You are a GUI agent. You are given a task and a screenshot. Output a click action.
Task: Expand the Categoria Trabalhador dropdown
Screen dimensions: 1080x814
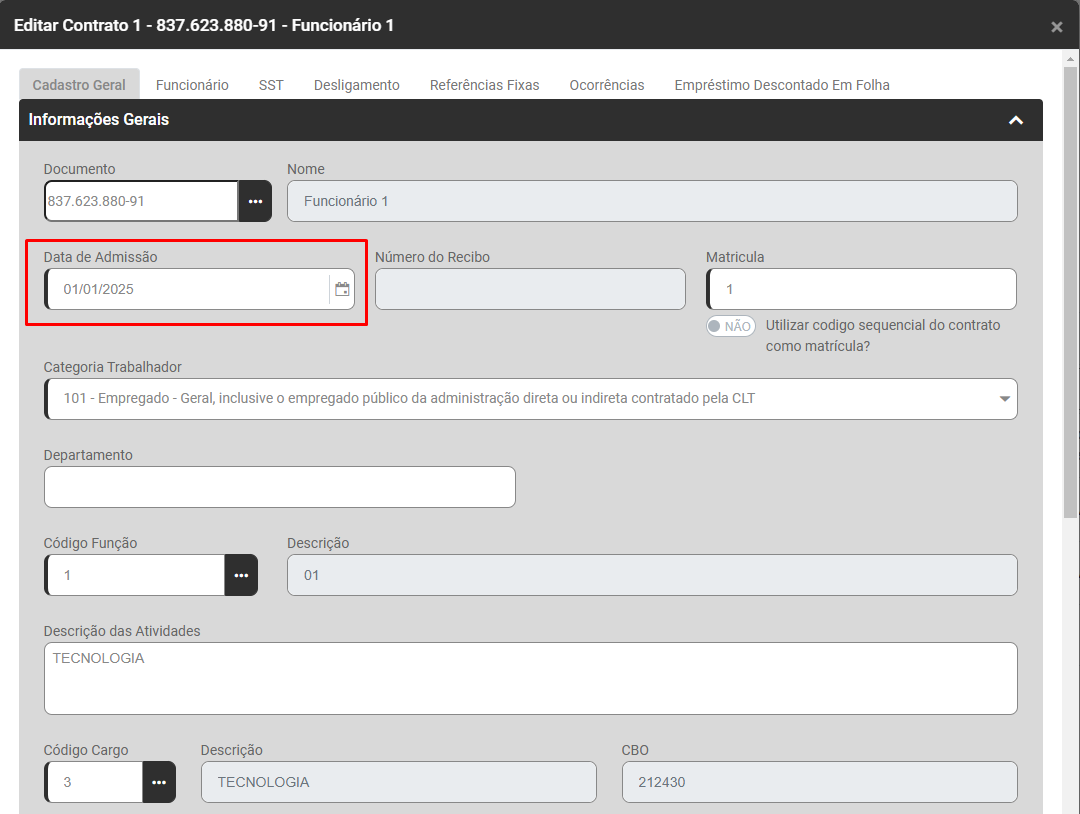[x=1004, y=399]
